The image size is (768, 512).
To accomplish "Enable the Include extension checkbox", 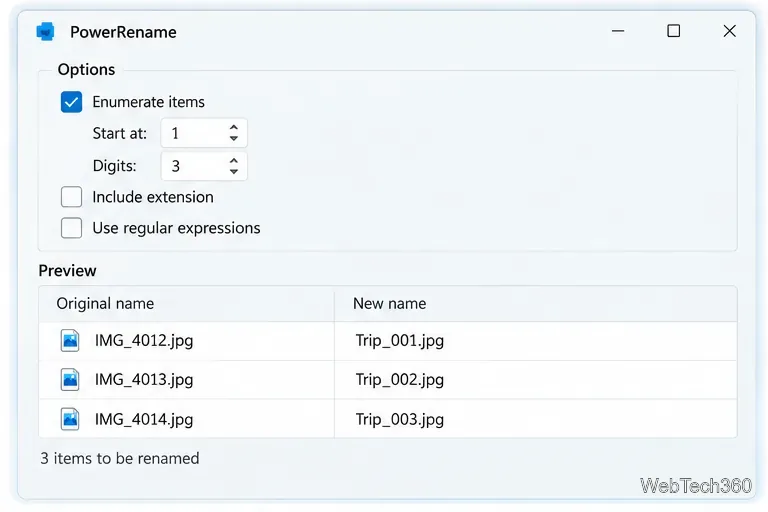I will coord(72,197).
